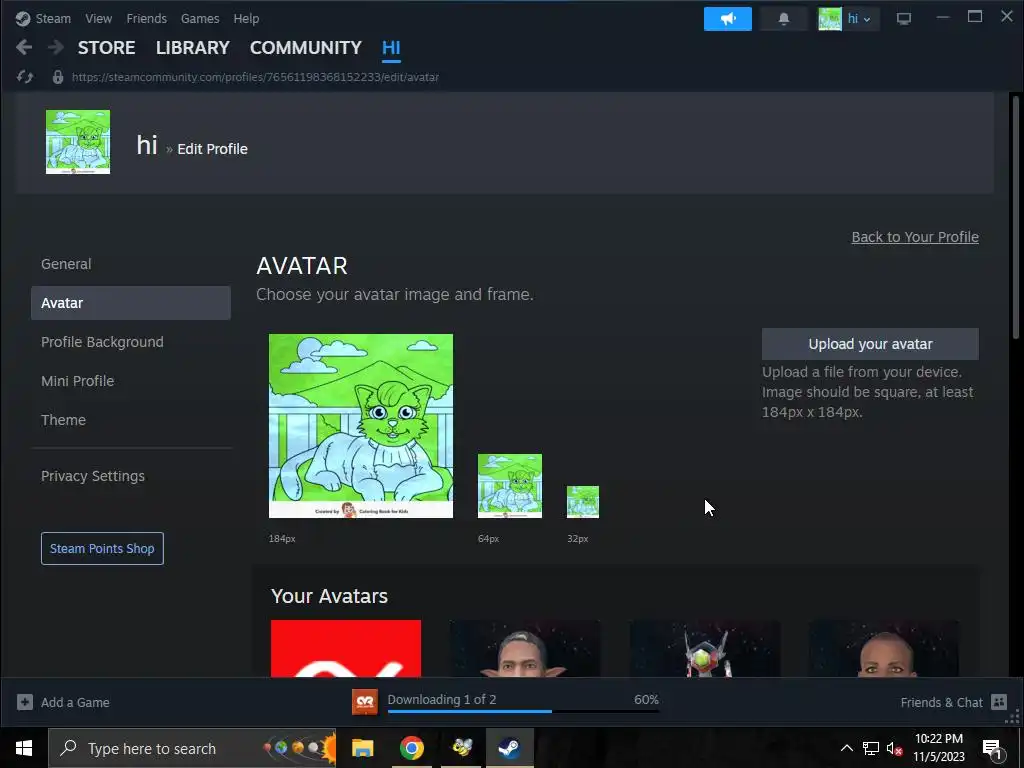Click the Steam taskbar icon
Screen dimensions: 1024x768
click(510, 748)
